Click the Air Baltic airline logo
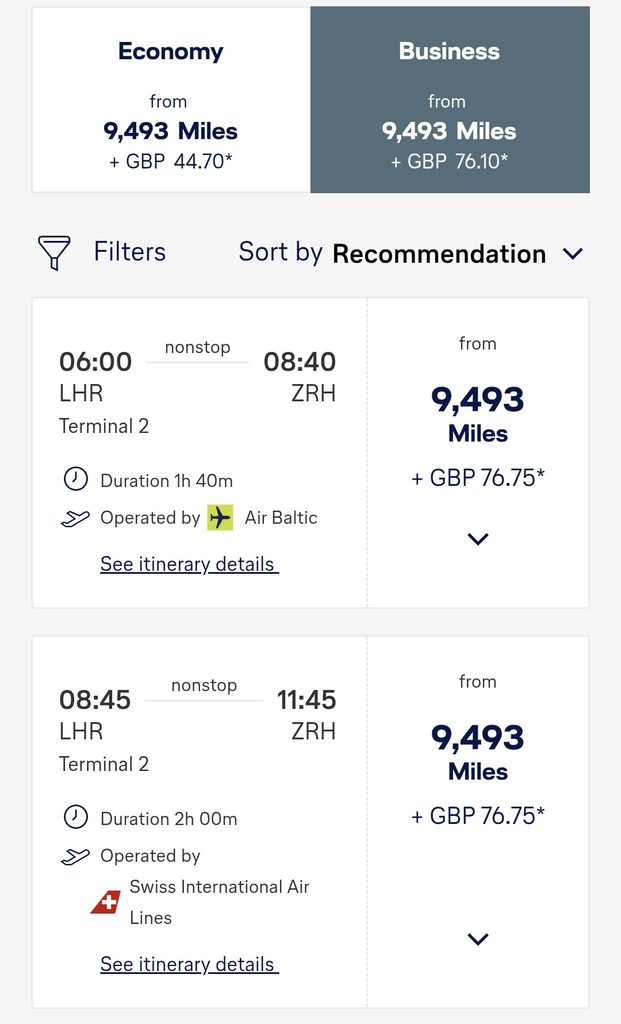Screen dimensions: 621x1024 click(x=220, y=518)
